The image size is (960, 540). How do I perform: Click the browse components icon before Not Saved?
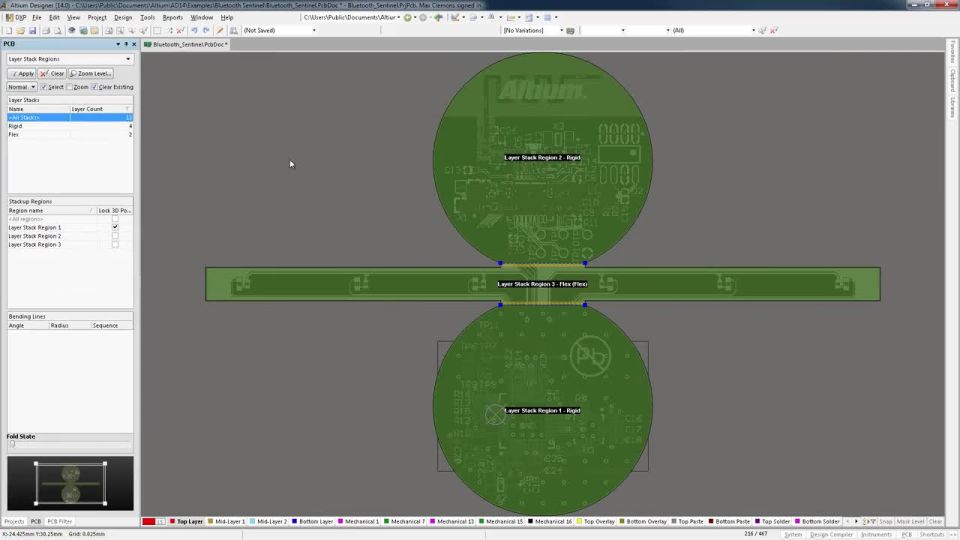point(234,30)
